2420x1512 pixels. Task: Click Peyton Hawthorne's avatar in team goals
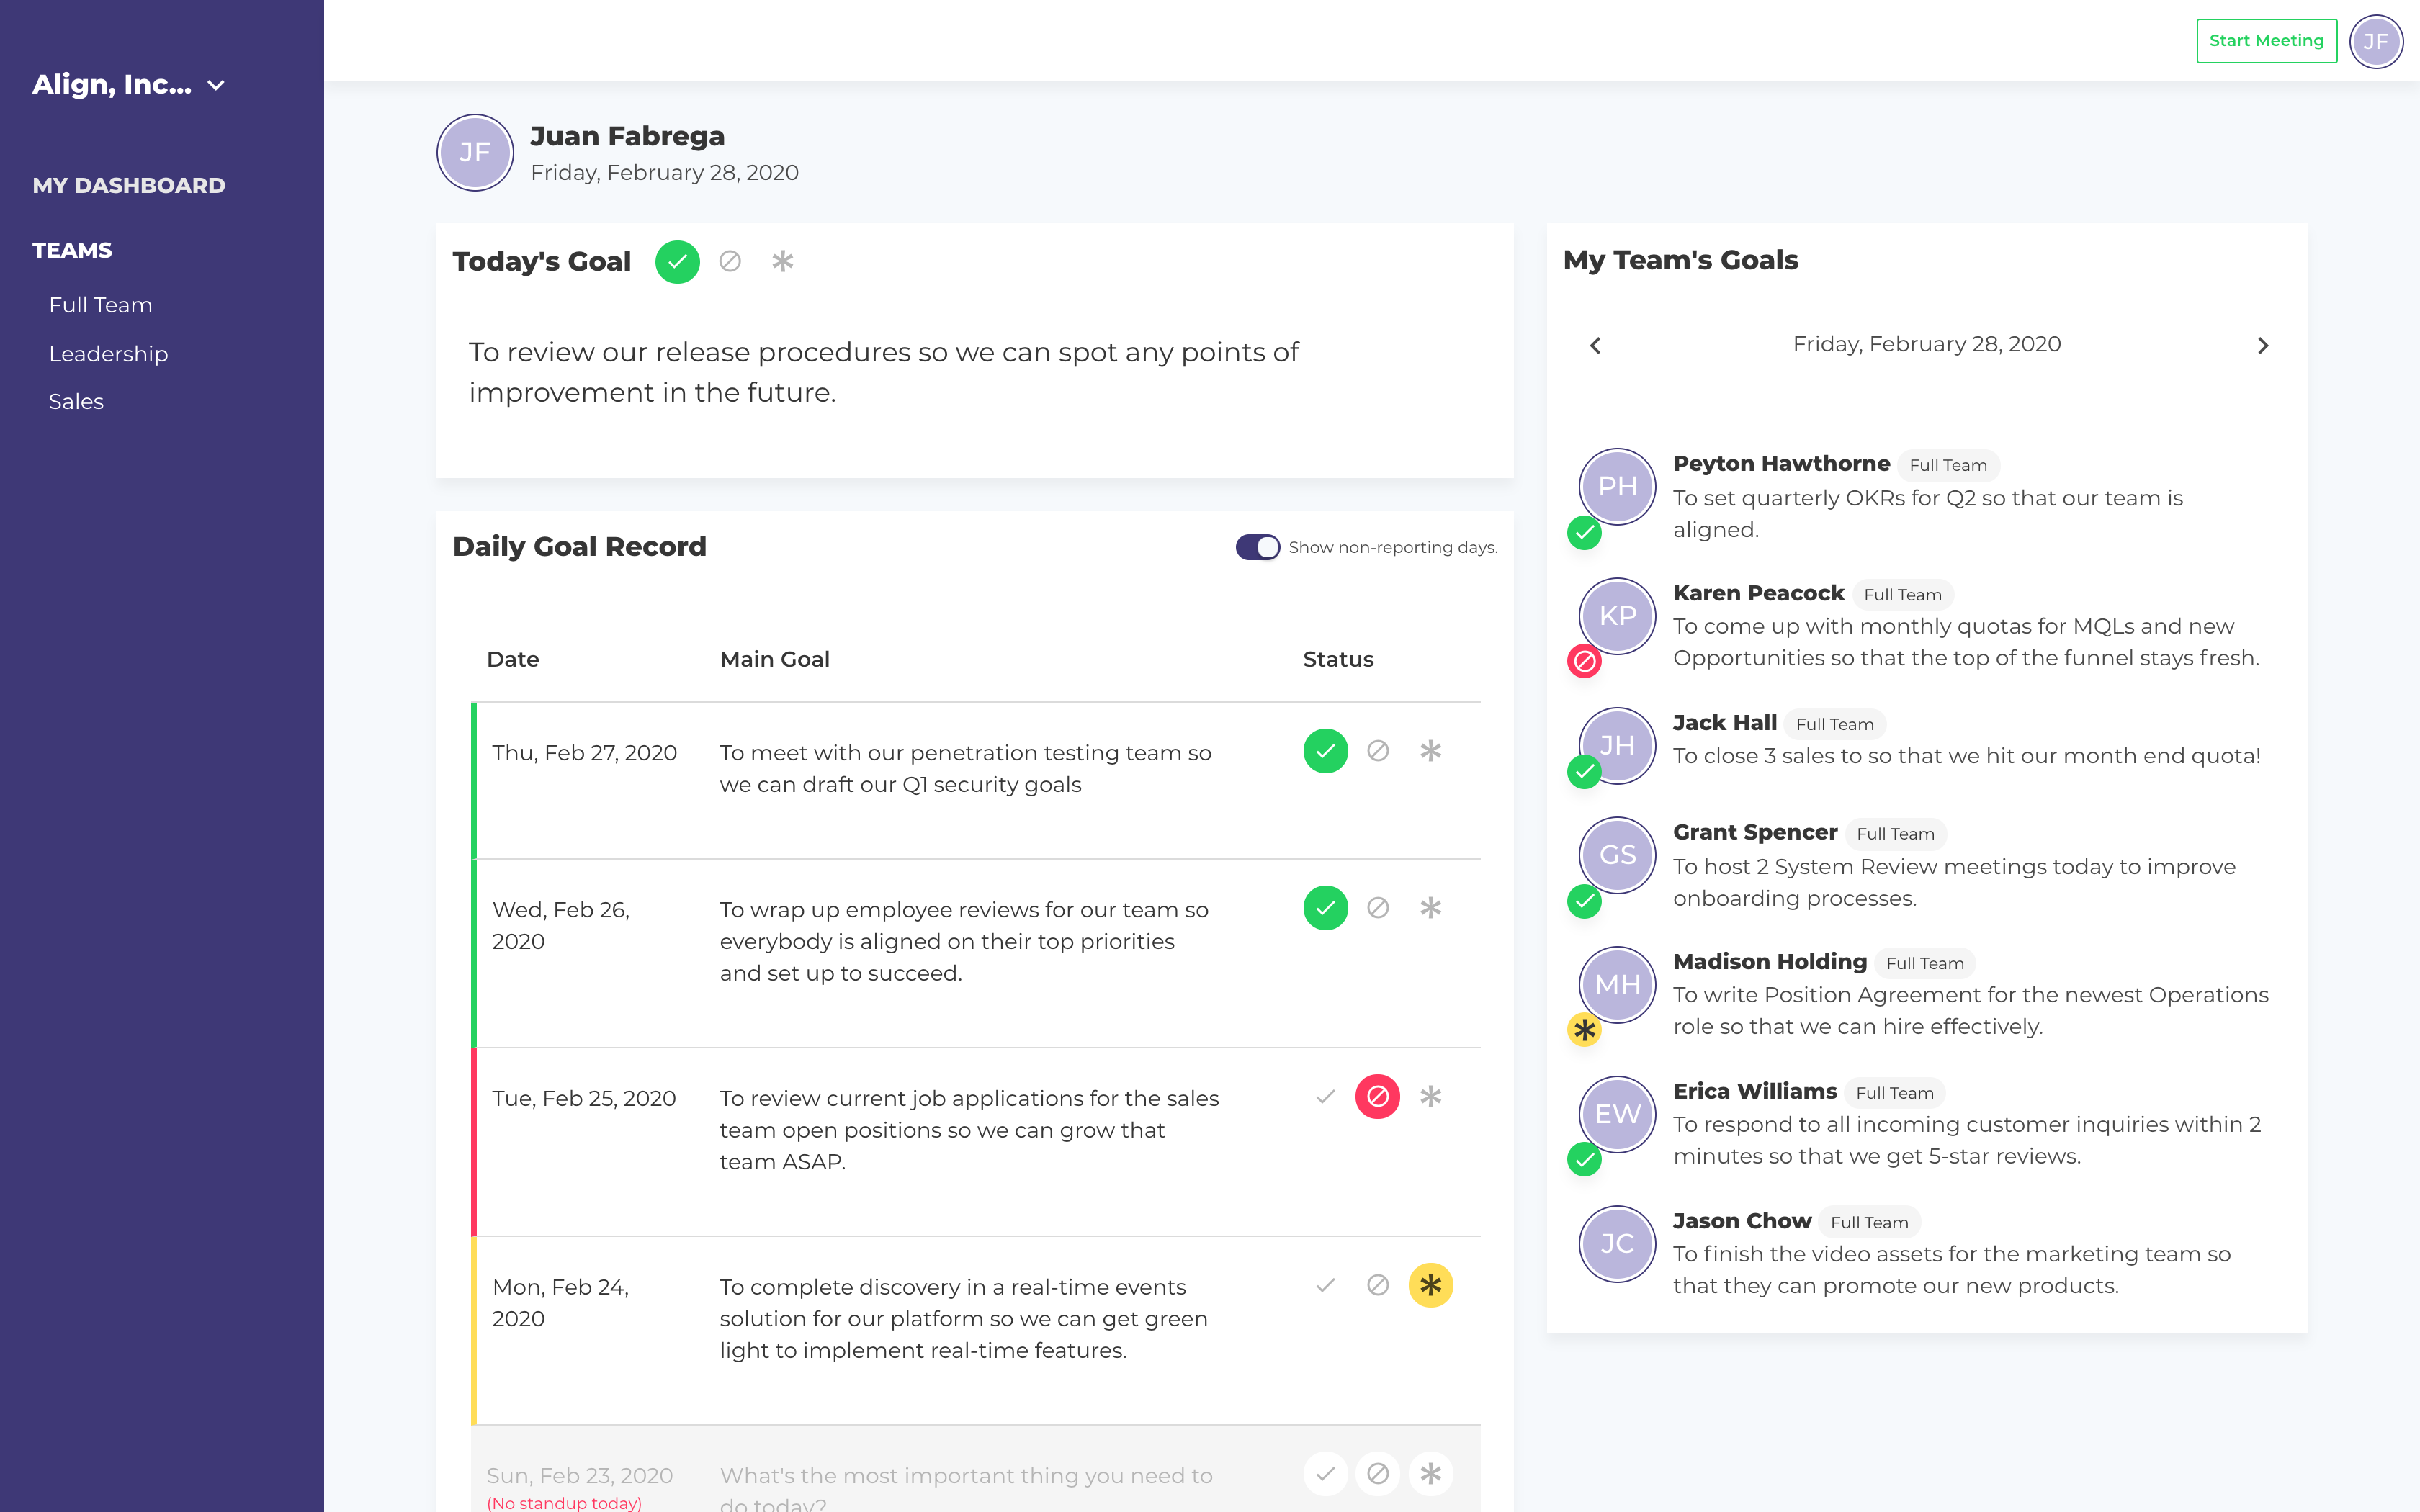[1616, 487]
